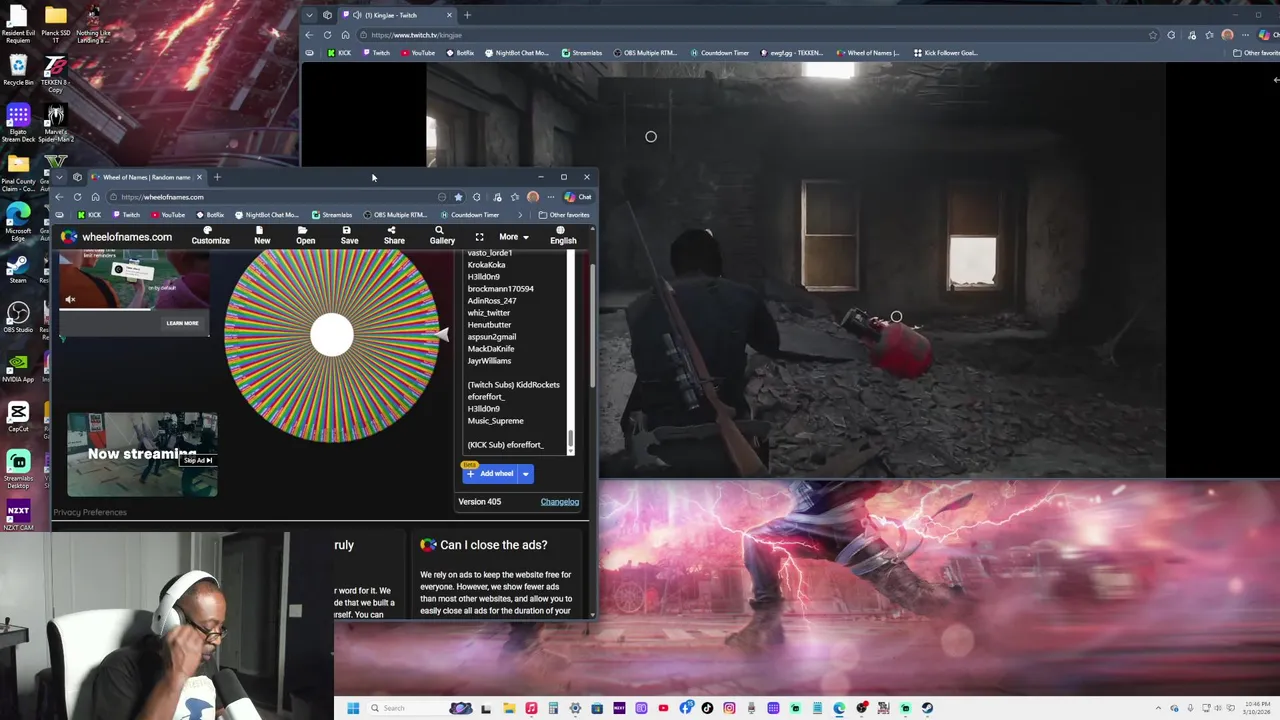Expand the Add wheel dropdown arrow
This screenshot has width=1280, height=720.
525,474
